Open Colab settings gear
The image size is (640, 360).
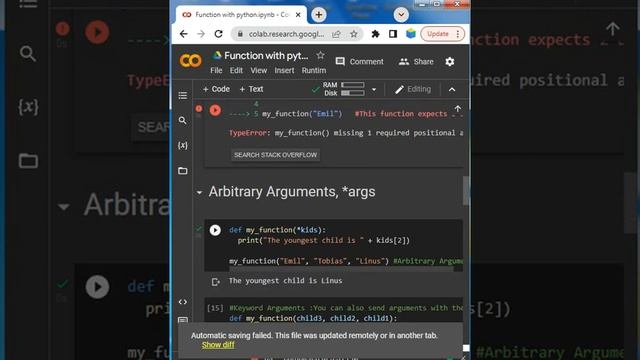tap(449, 62)
